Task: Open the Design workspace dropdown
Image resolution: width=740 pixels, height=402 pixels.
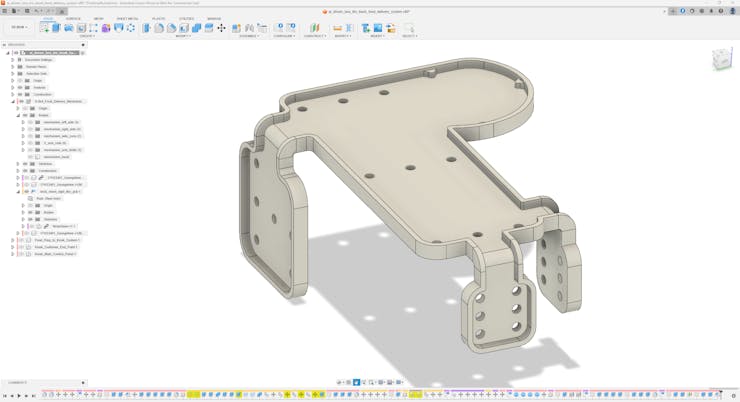Action: [18, 28]
